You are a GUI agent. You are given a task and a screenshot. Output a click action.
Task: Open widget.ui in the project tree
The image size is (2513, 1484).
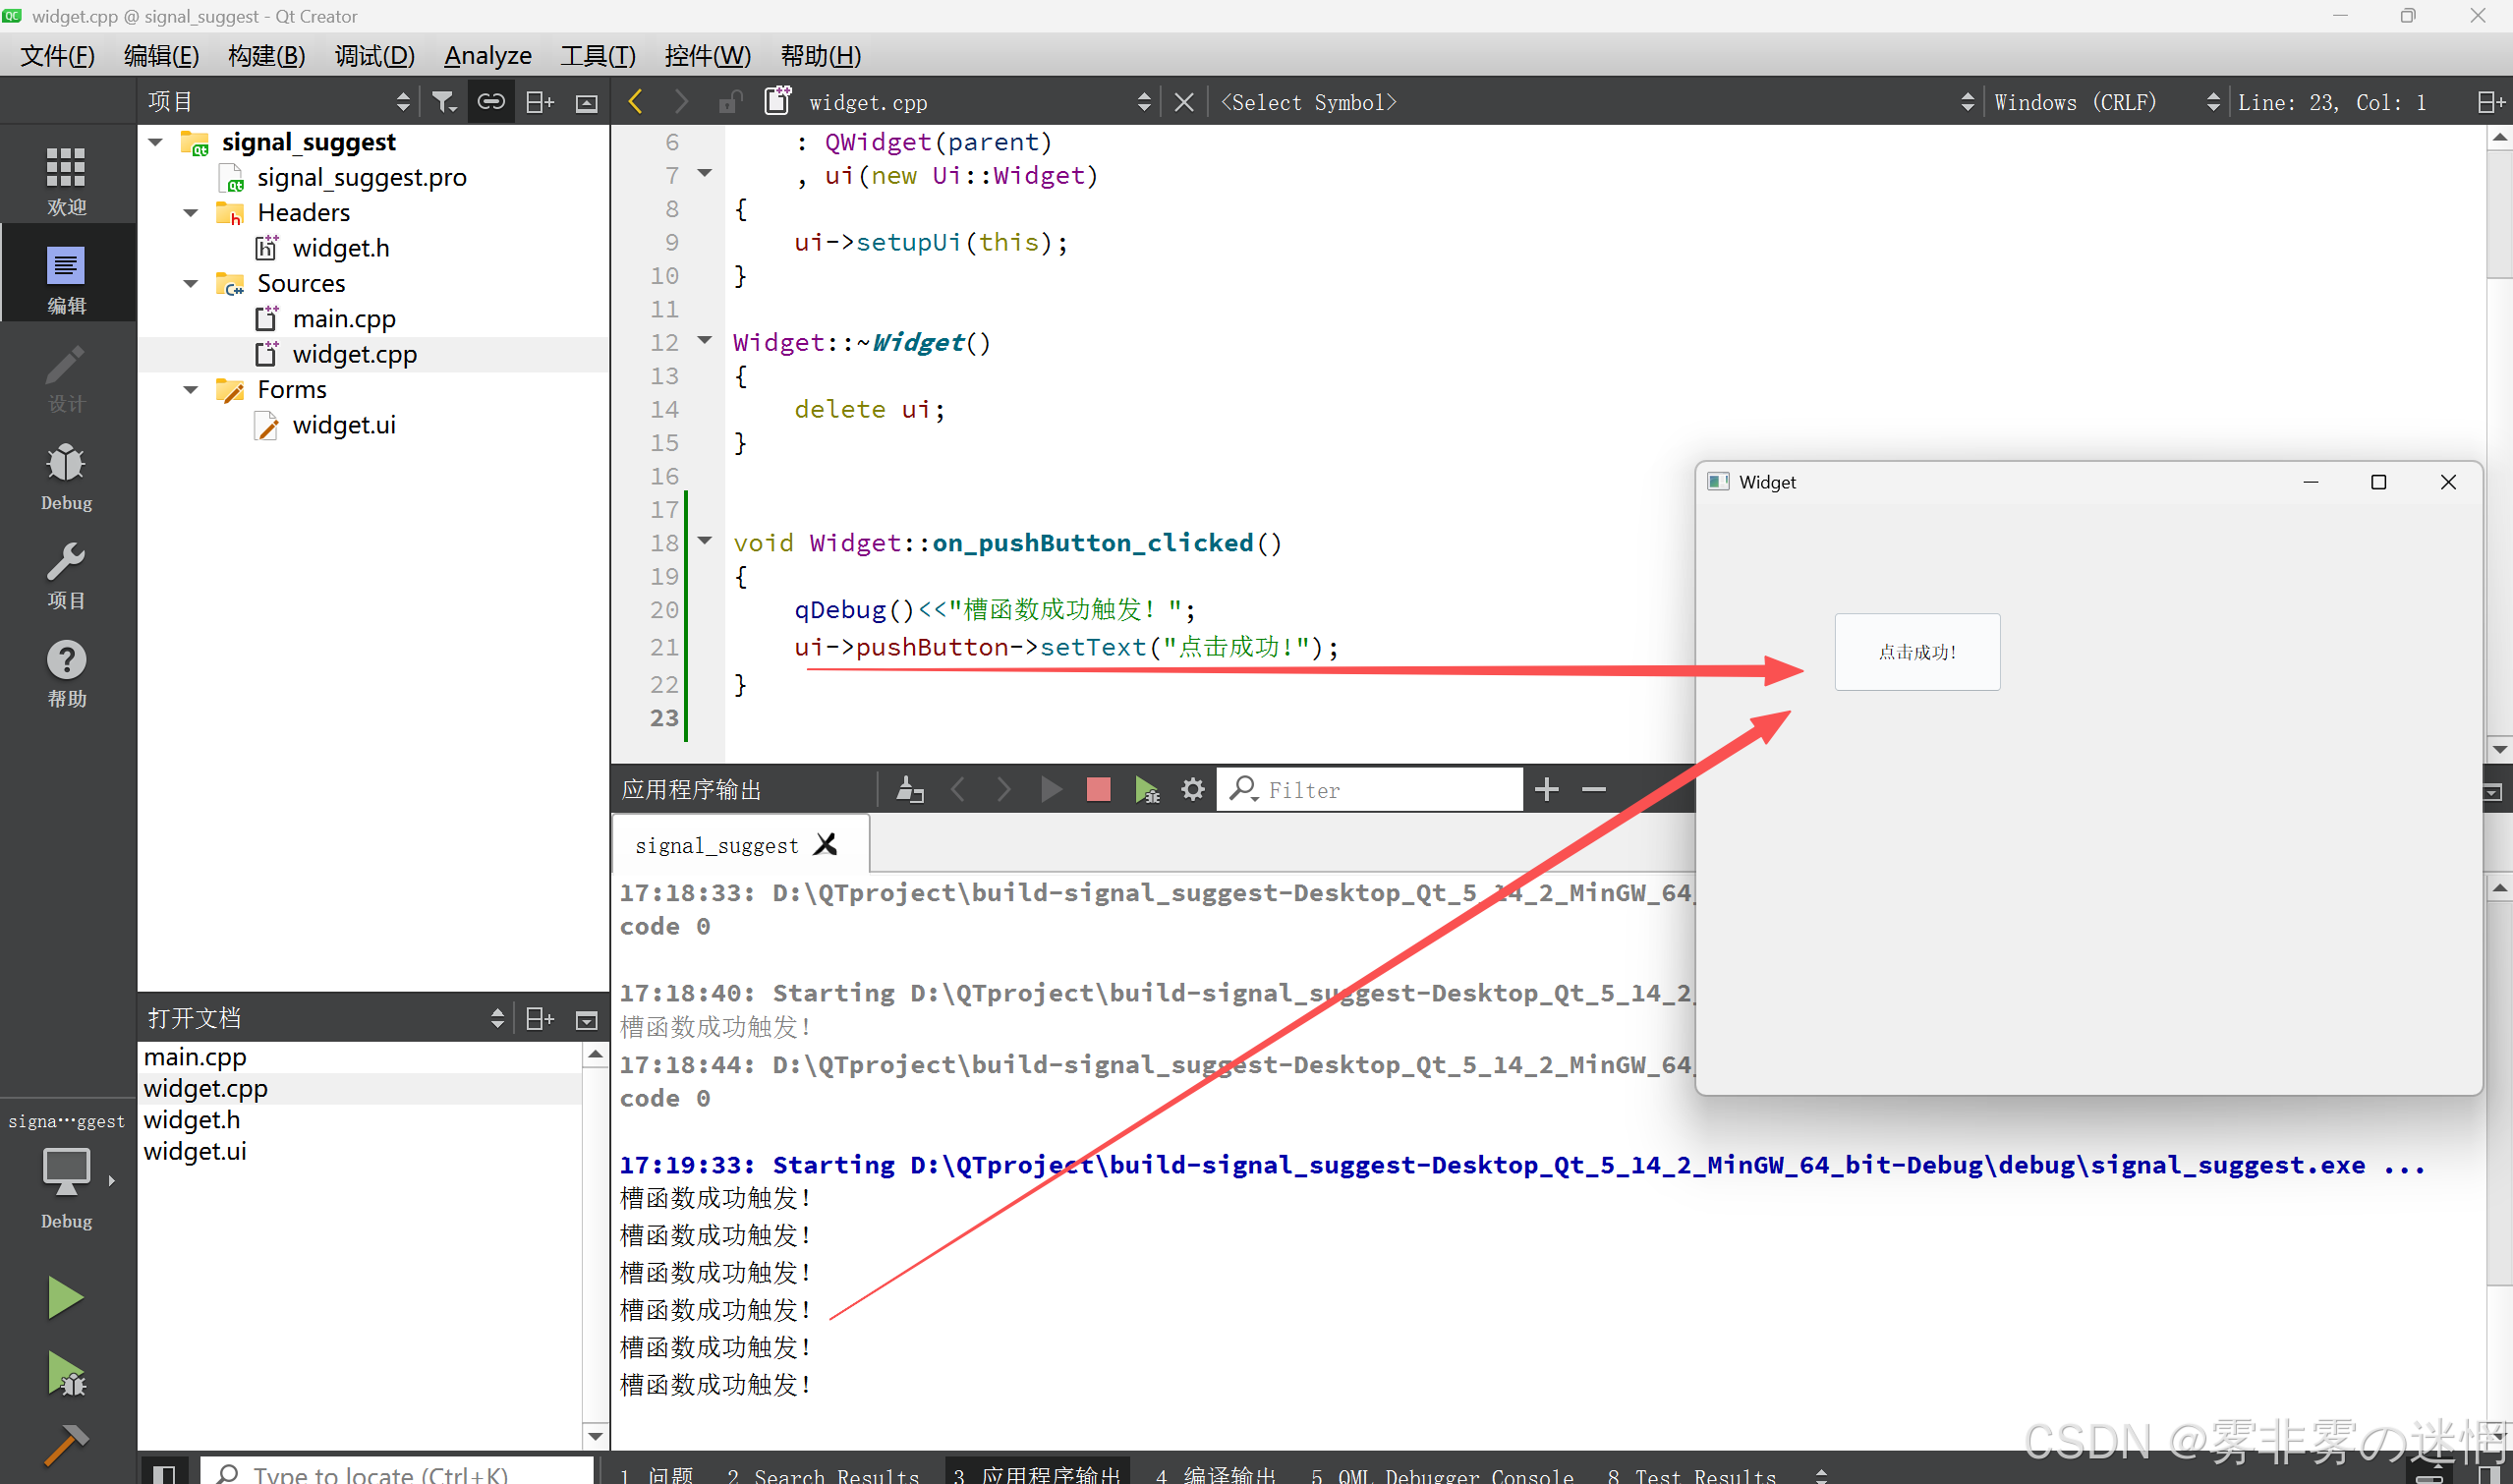coord(343,425)
